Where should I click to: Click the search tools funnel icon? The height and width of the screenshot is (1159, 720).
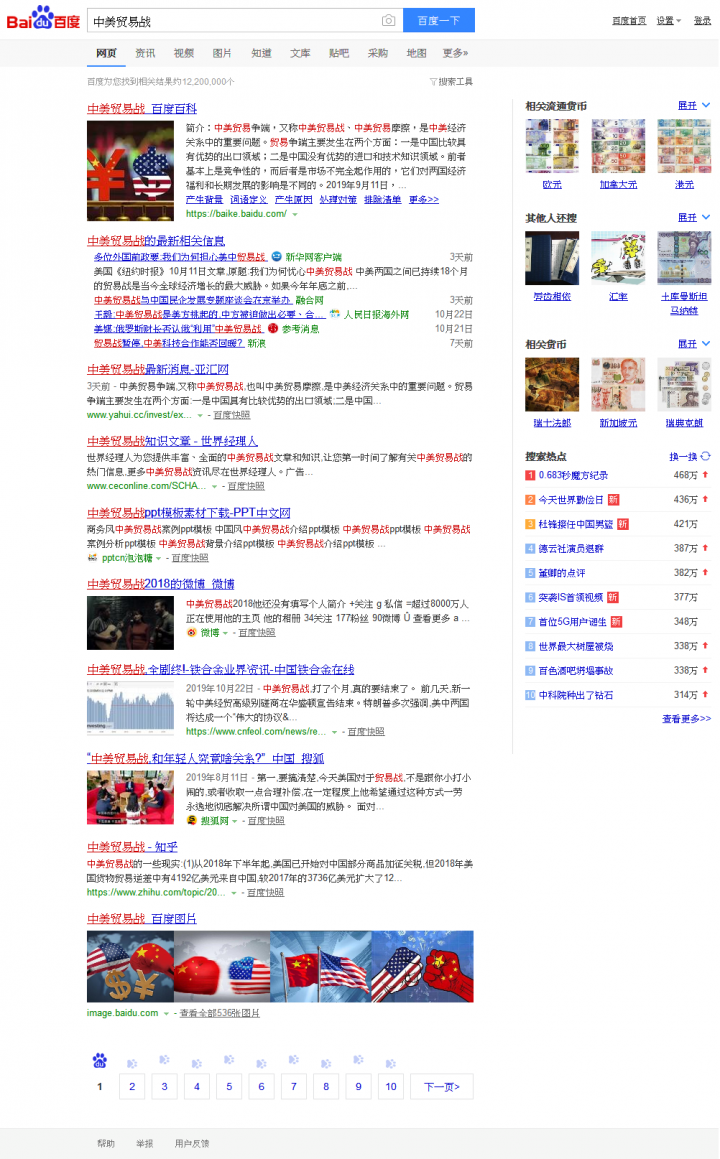tap(433, 82)
